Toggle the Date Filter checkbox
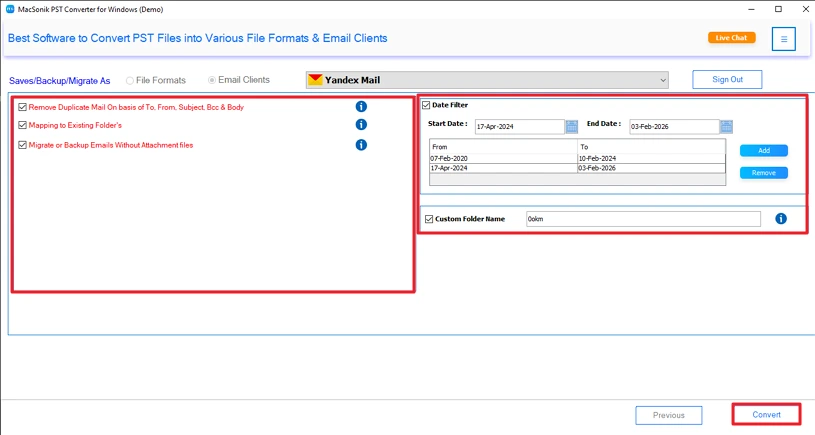Screen dimensions: 815x435 click(x=426, y=105)
